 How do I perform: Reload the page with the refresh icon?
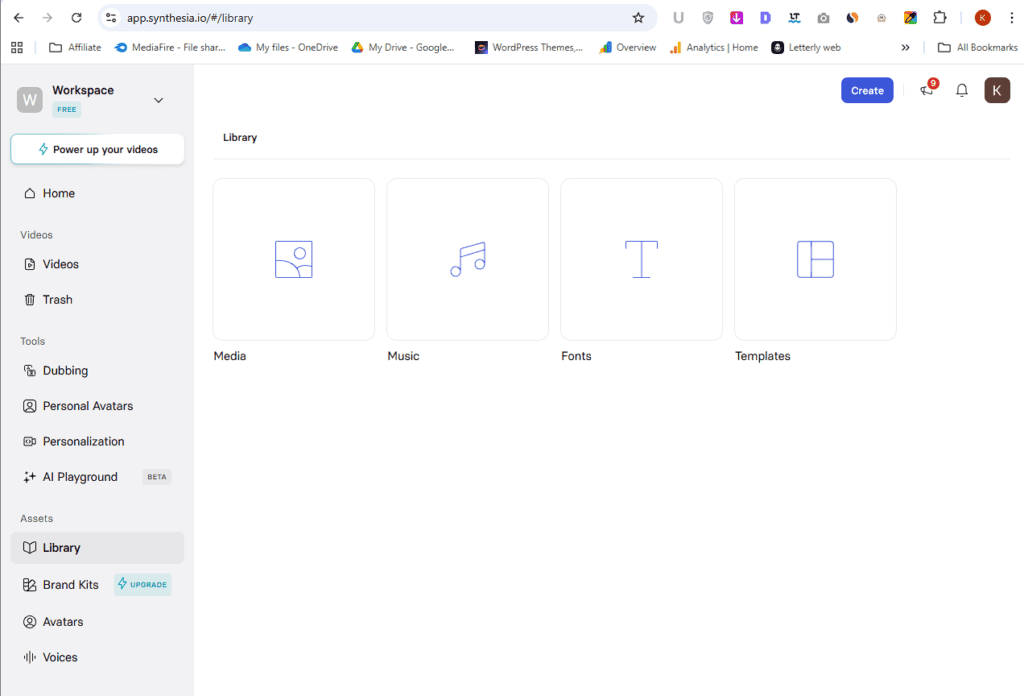tap(76, 18)
